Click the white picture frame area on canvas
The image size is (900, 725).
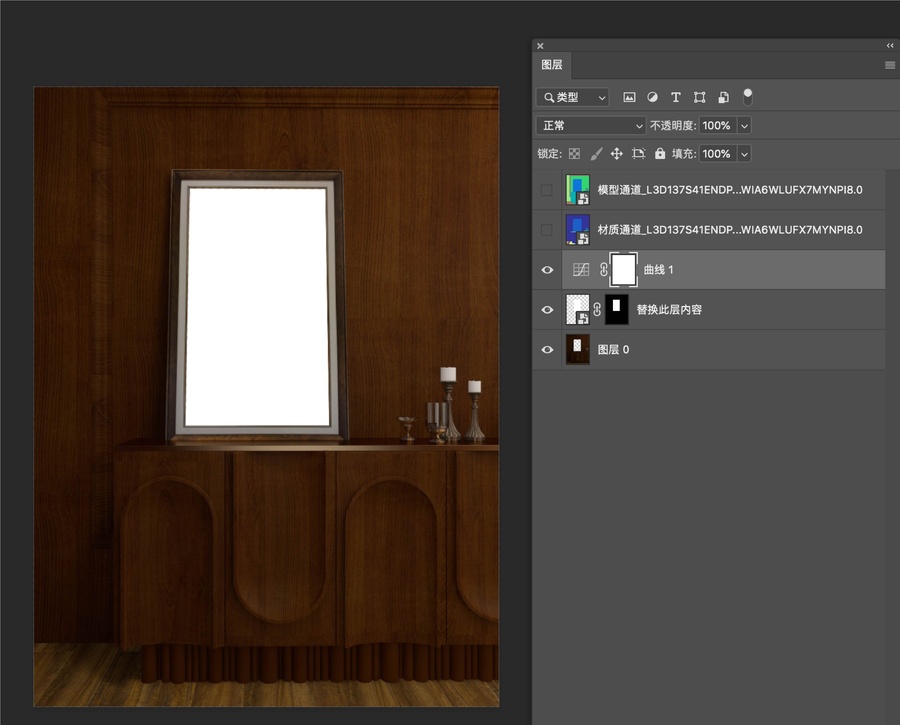click(x=257, y=307)
